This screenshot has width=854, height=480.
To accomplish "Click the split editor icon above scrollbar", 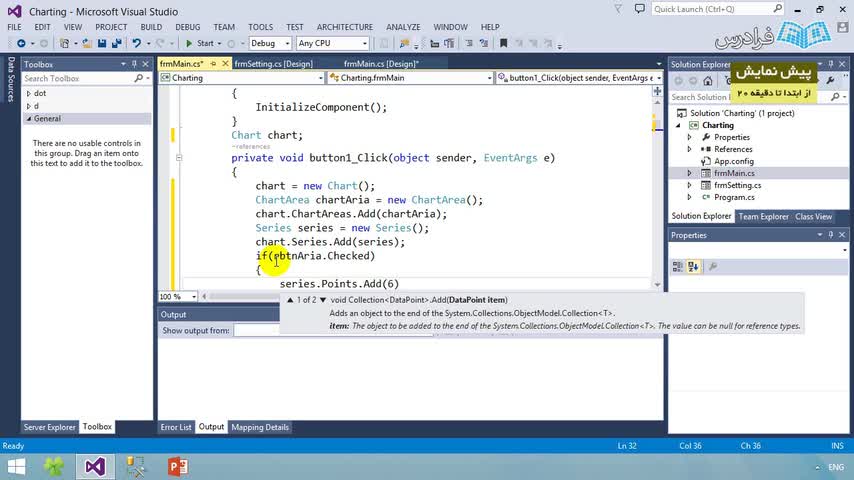I will 657,91.
